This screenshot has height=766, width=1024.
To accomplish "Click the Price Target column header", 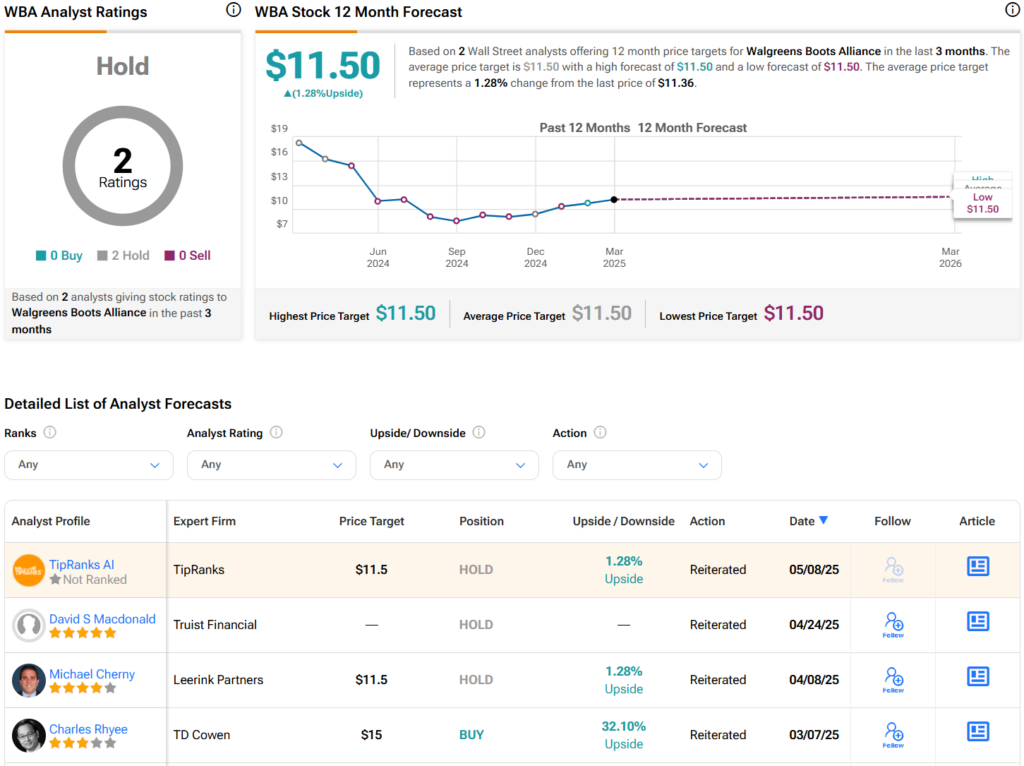I will coord(372,521).
